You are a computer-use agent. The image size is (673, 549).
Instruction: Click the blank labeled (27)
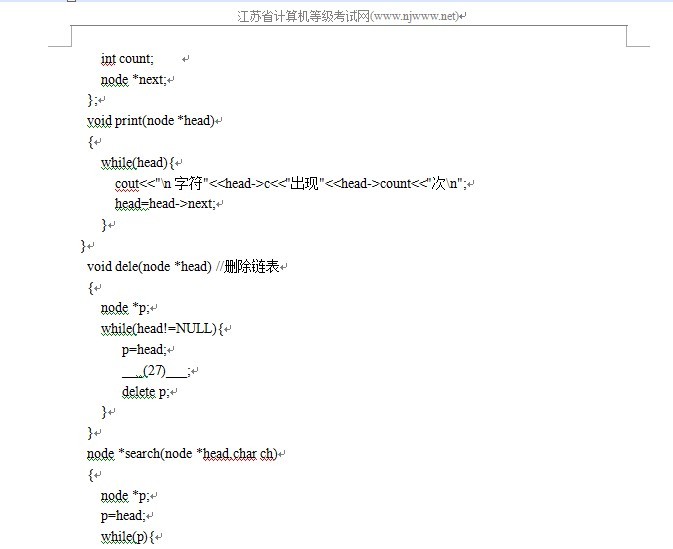coord(155,370)
